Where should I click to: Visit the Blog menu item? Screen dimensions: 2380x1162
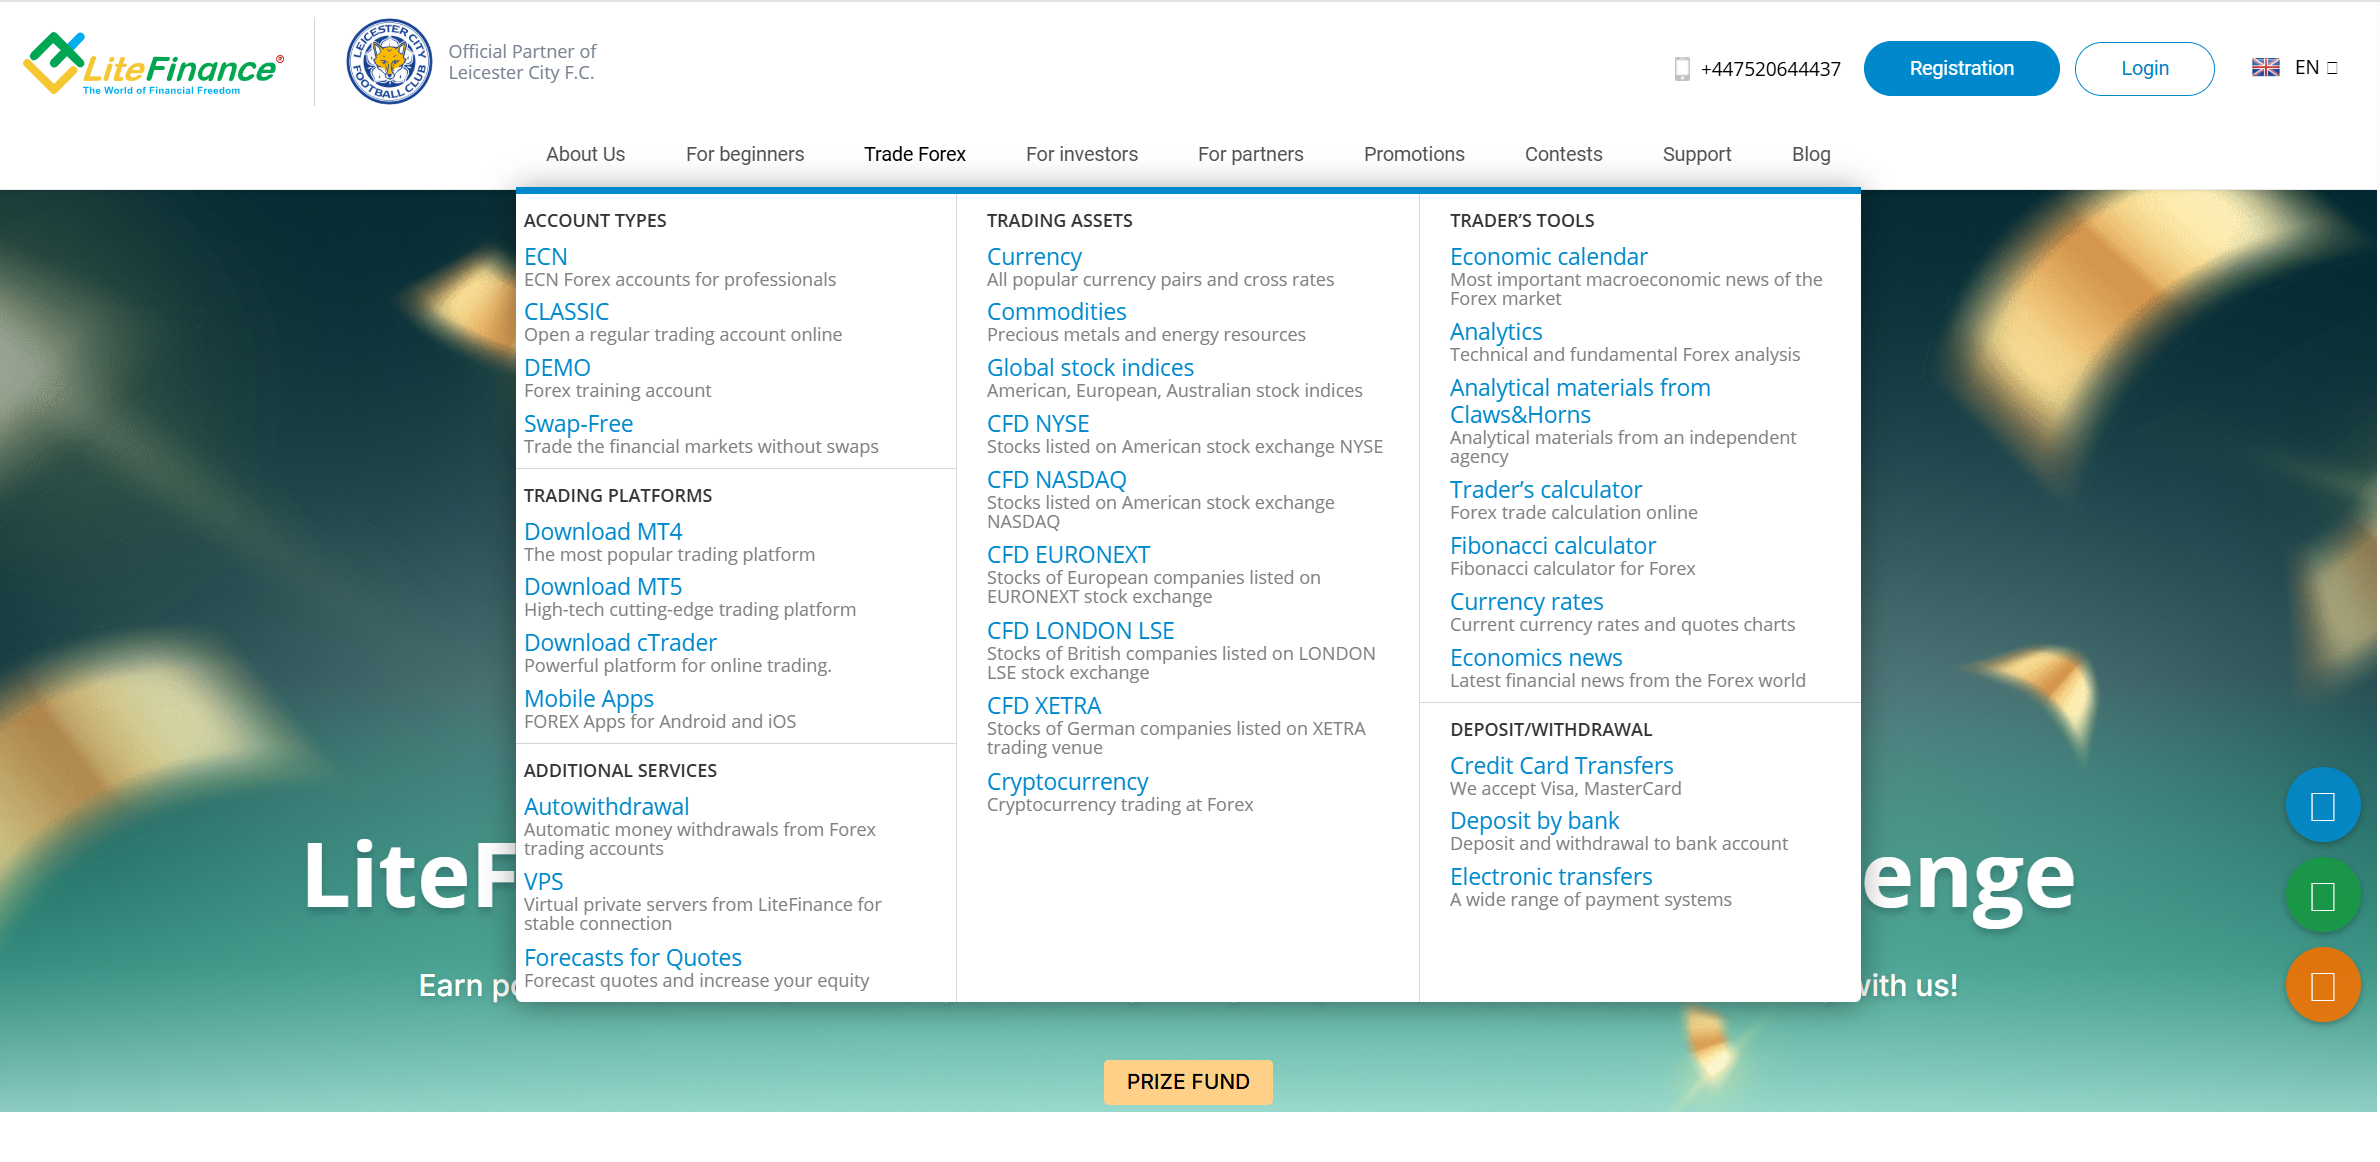(1811, 154)
